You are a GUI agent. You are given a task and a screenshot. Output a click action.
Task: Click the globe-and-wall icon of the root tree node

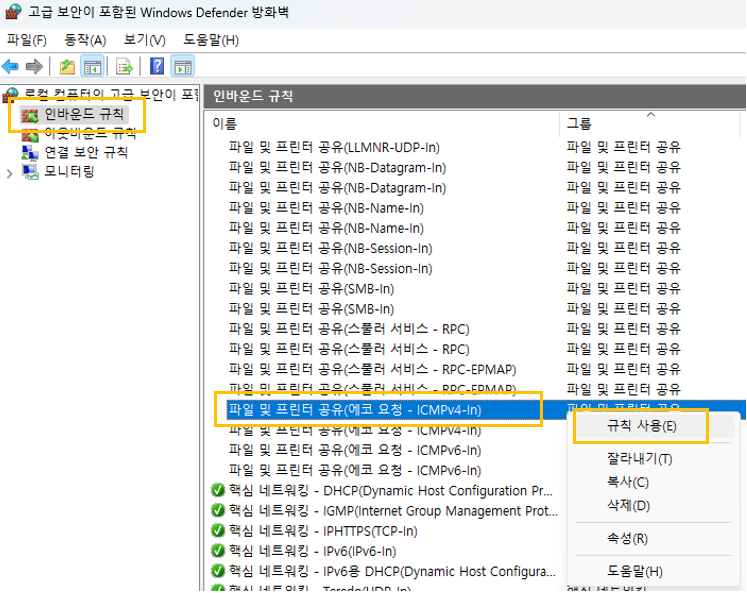(10, 95)
